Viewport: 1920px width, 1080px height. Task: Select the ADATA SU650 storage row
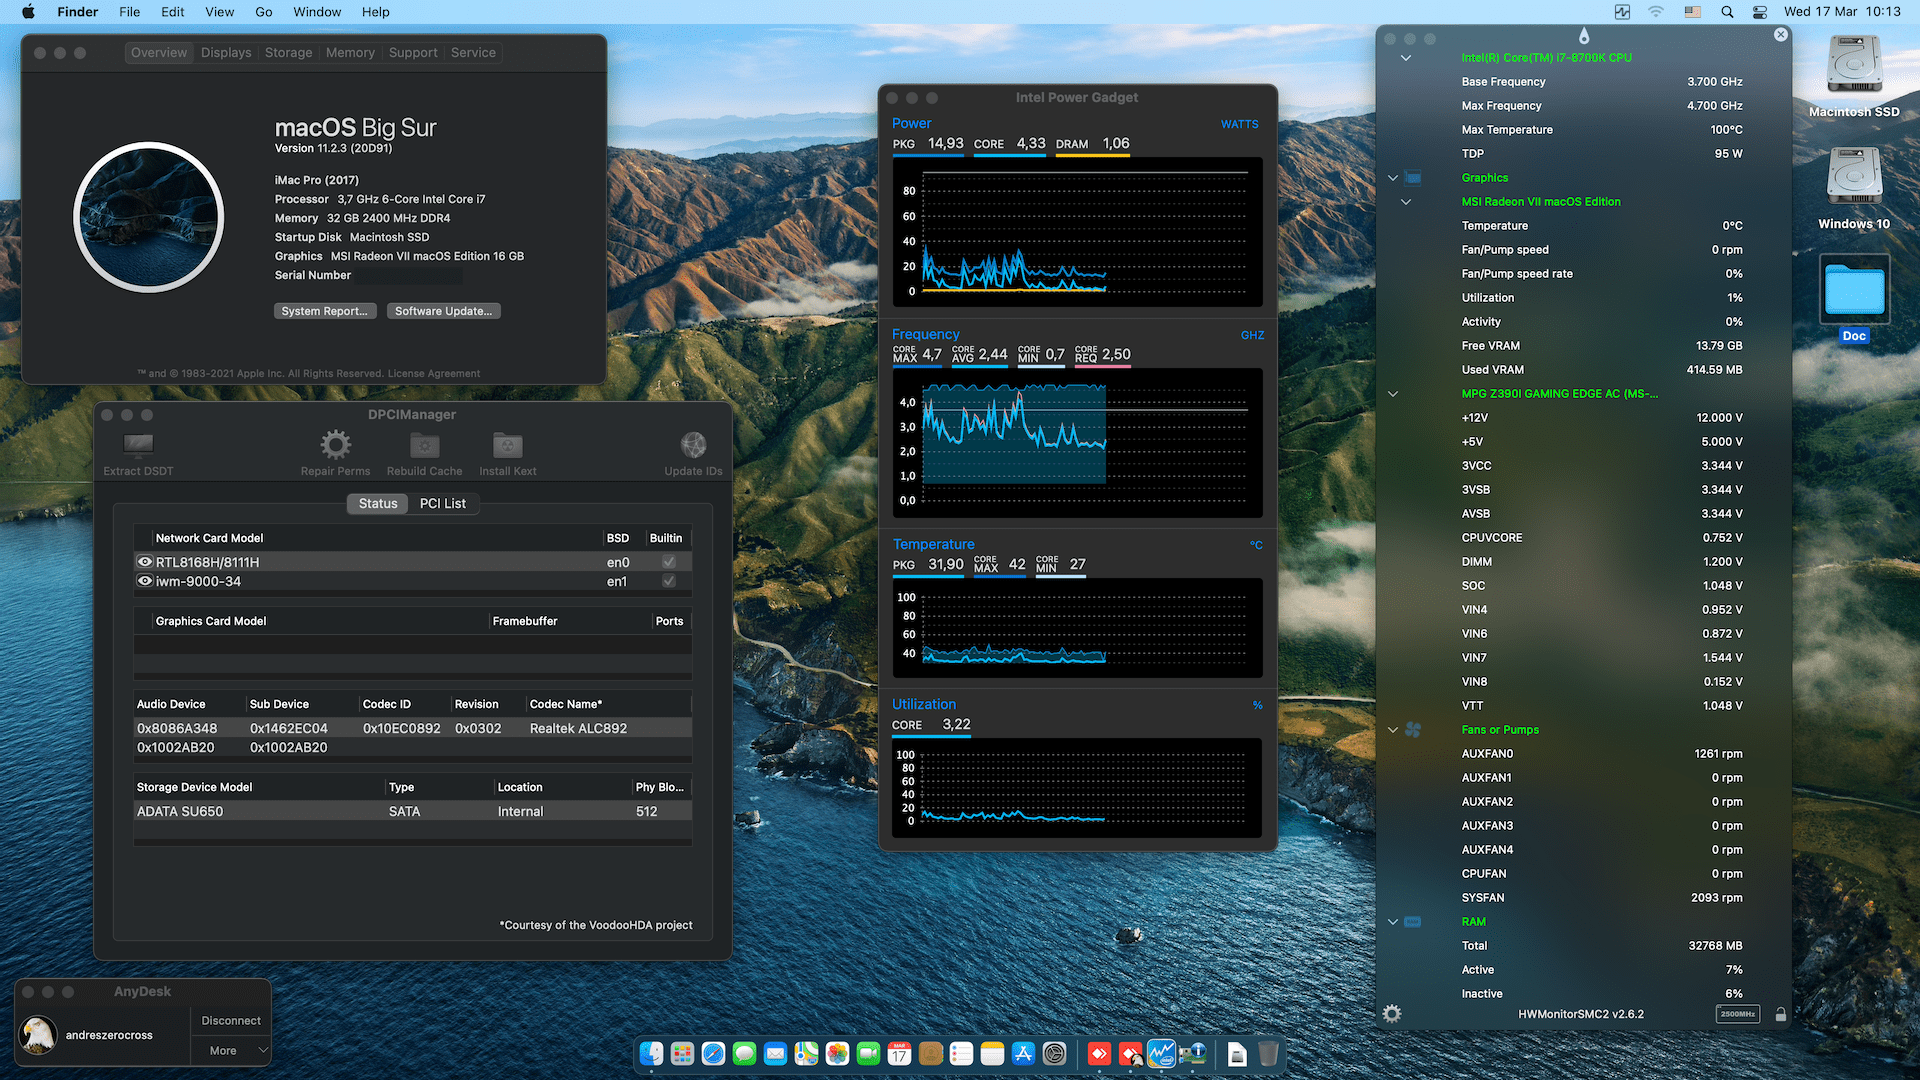tap(413, 811)
